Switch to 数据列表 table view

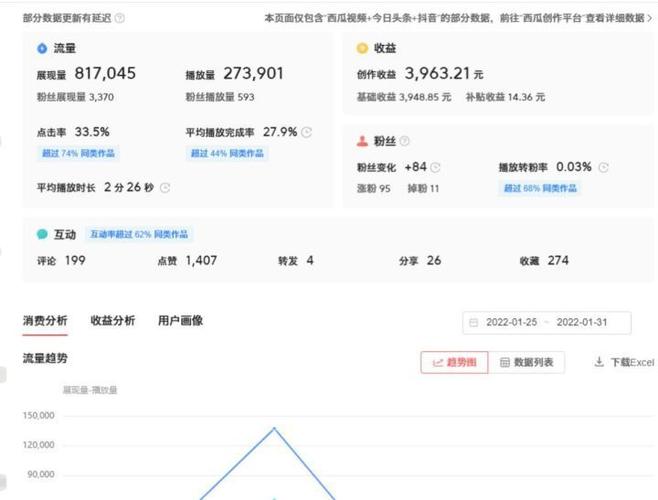pyautogui.click(x=526, y=362)
